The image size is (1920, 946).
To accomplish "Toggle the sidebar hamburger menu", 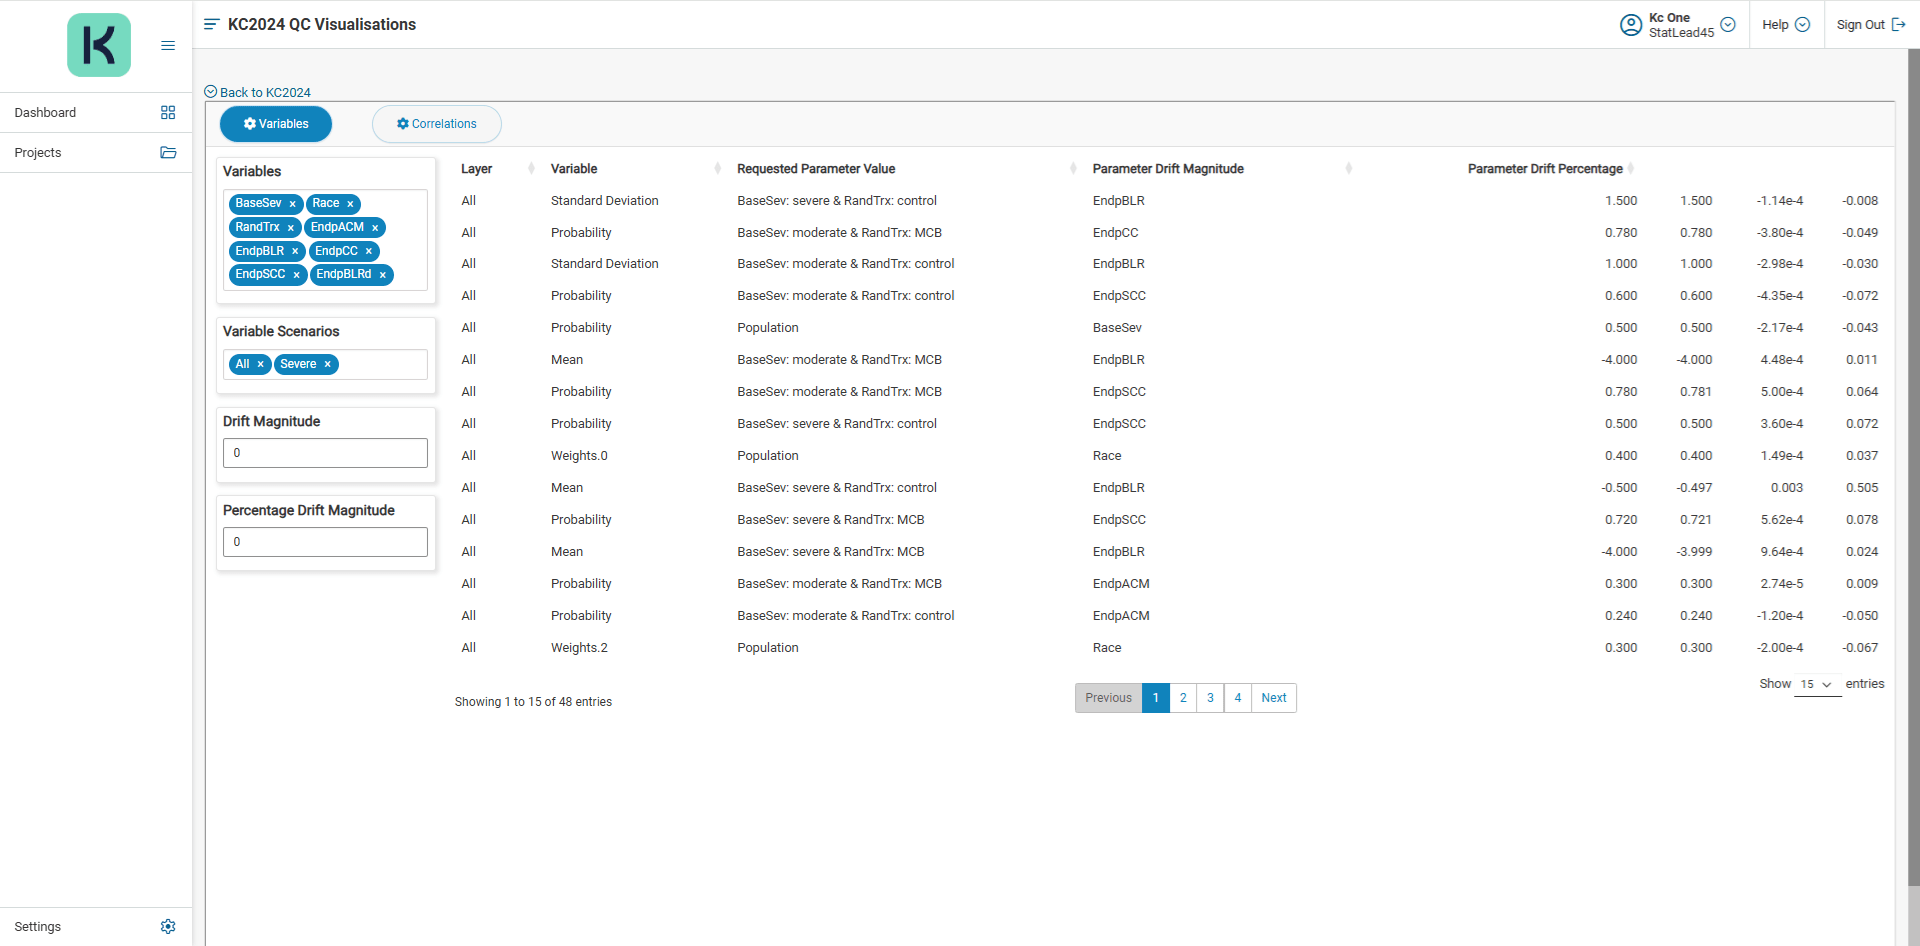I will (168, 45).
